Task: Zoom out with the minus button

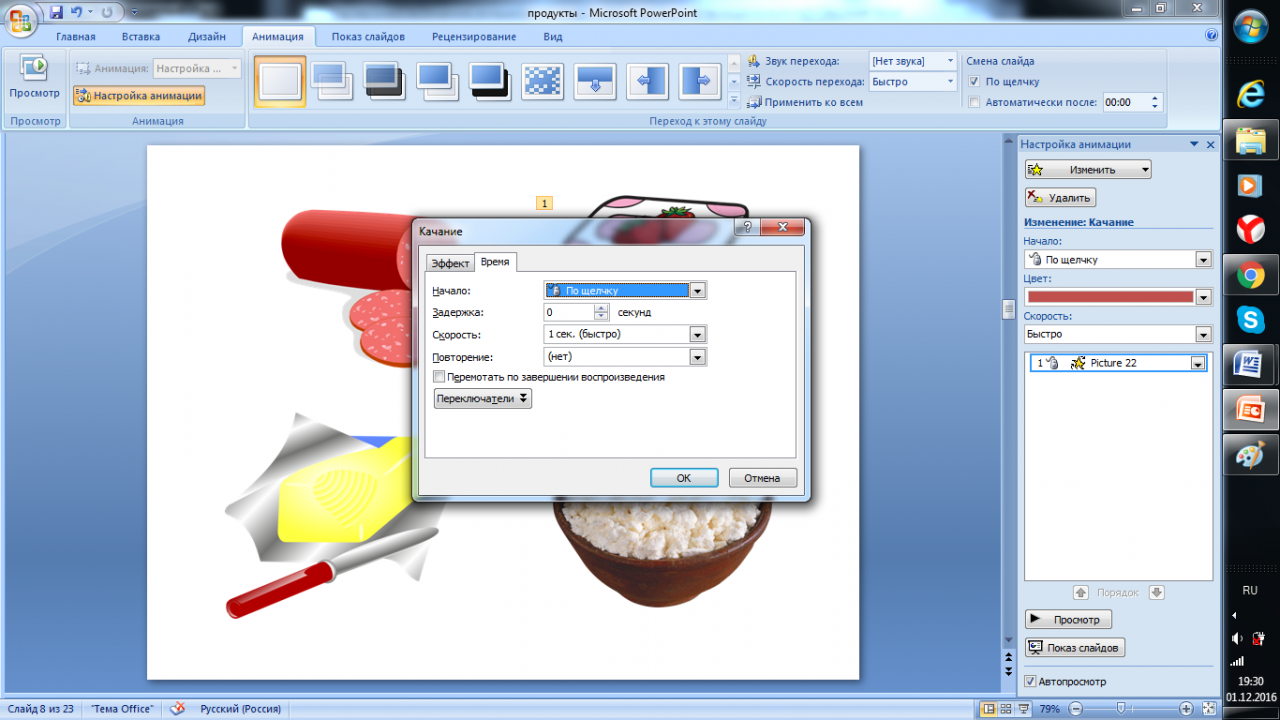Action: (x=1074, y=709)
